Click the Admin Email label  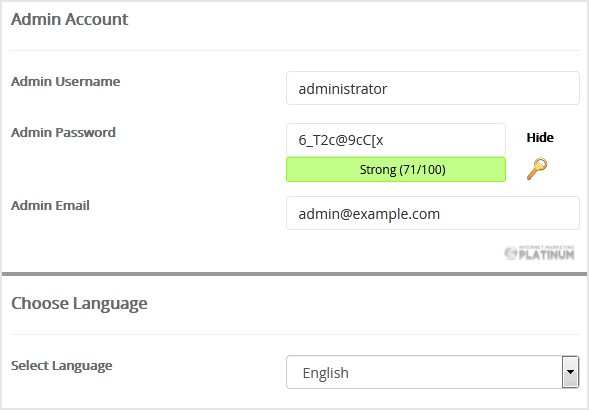[50, 206]
